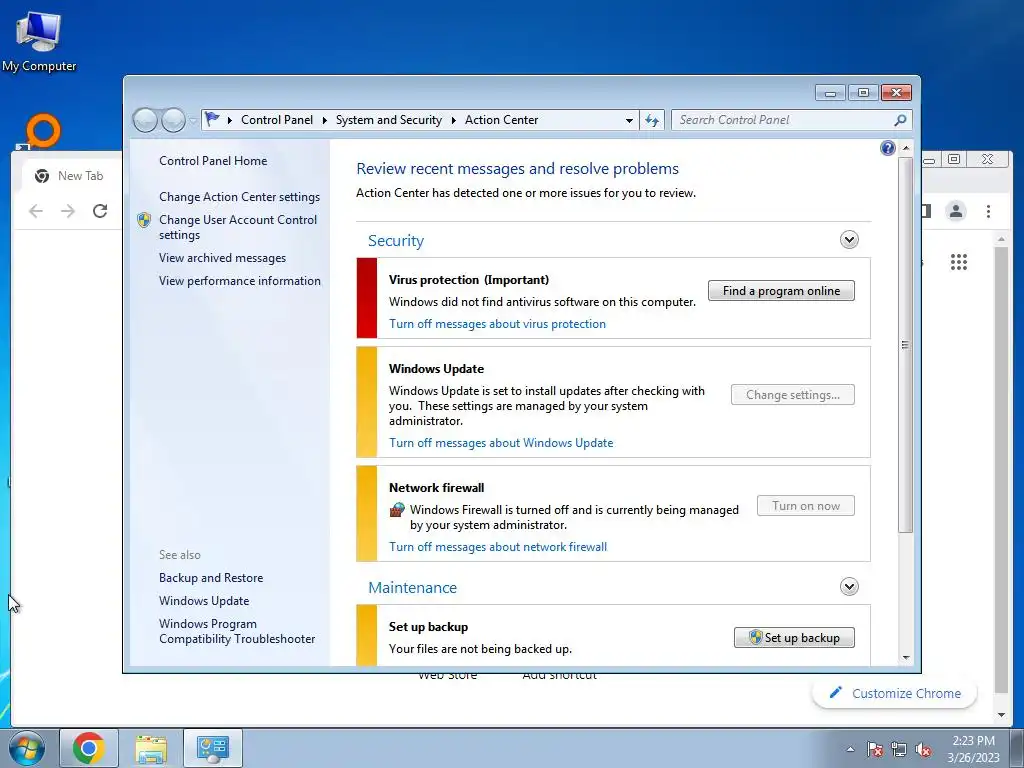Click the search magnifier in Control Panel

(x=901, y=120)
